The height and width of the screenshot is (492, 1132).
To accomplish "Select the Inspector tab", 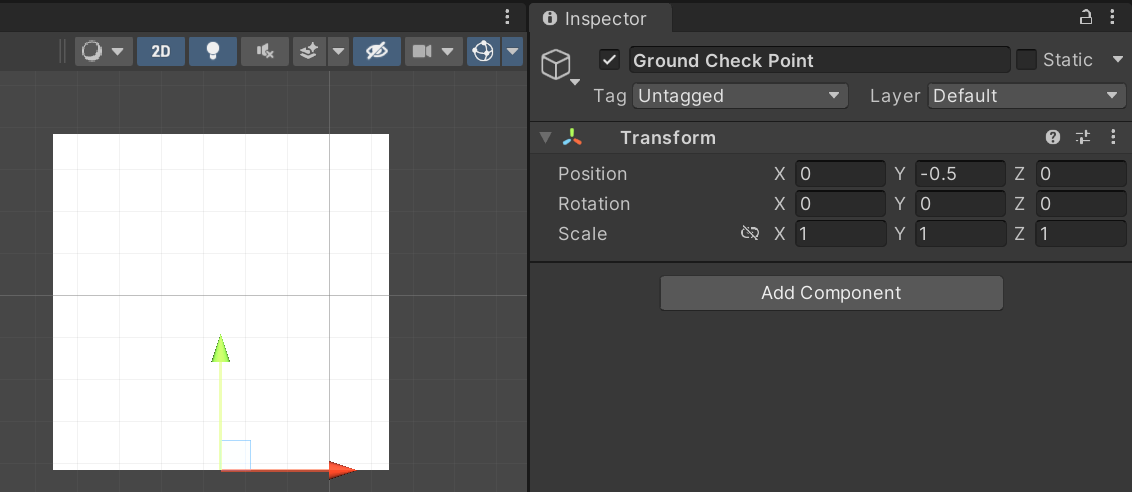I will (x=600, y=19).
